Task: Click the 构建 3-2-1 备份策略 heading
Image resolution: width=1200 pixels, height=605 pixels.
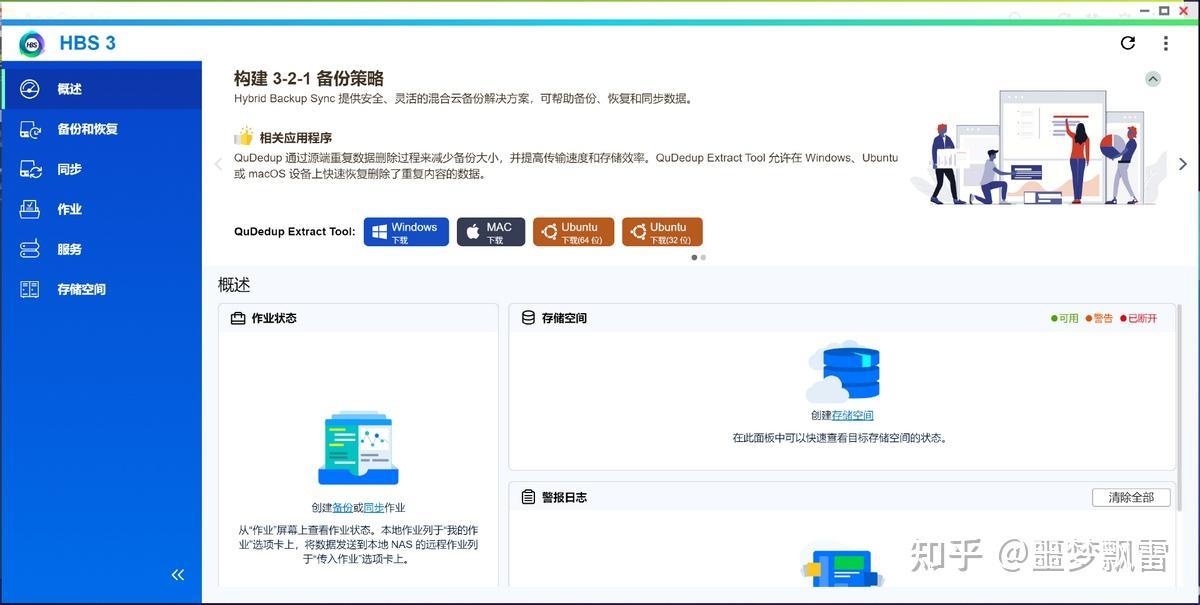Action: point(309,78)
